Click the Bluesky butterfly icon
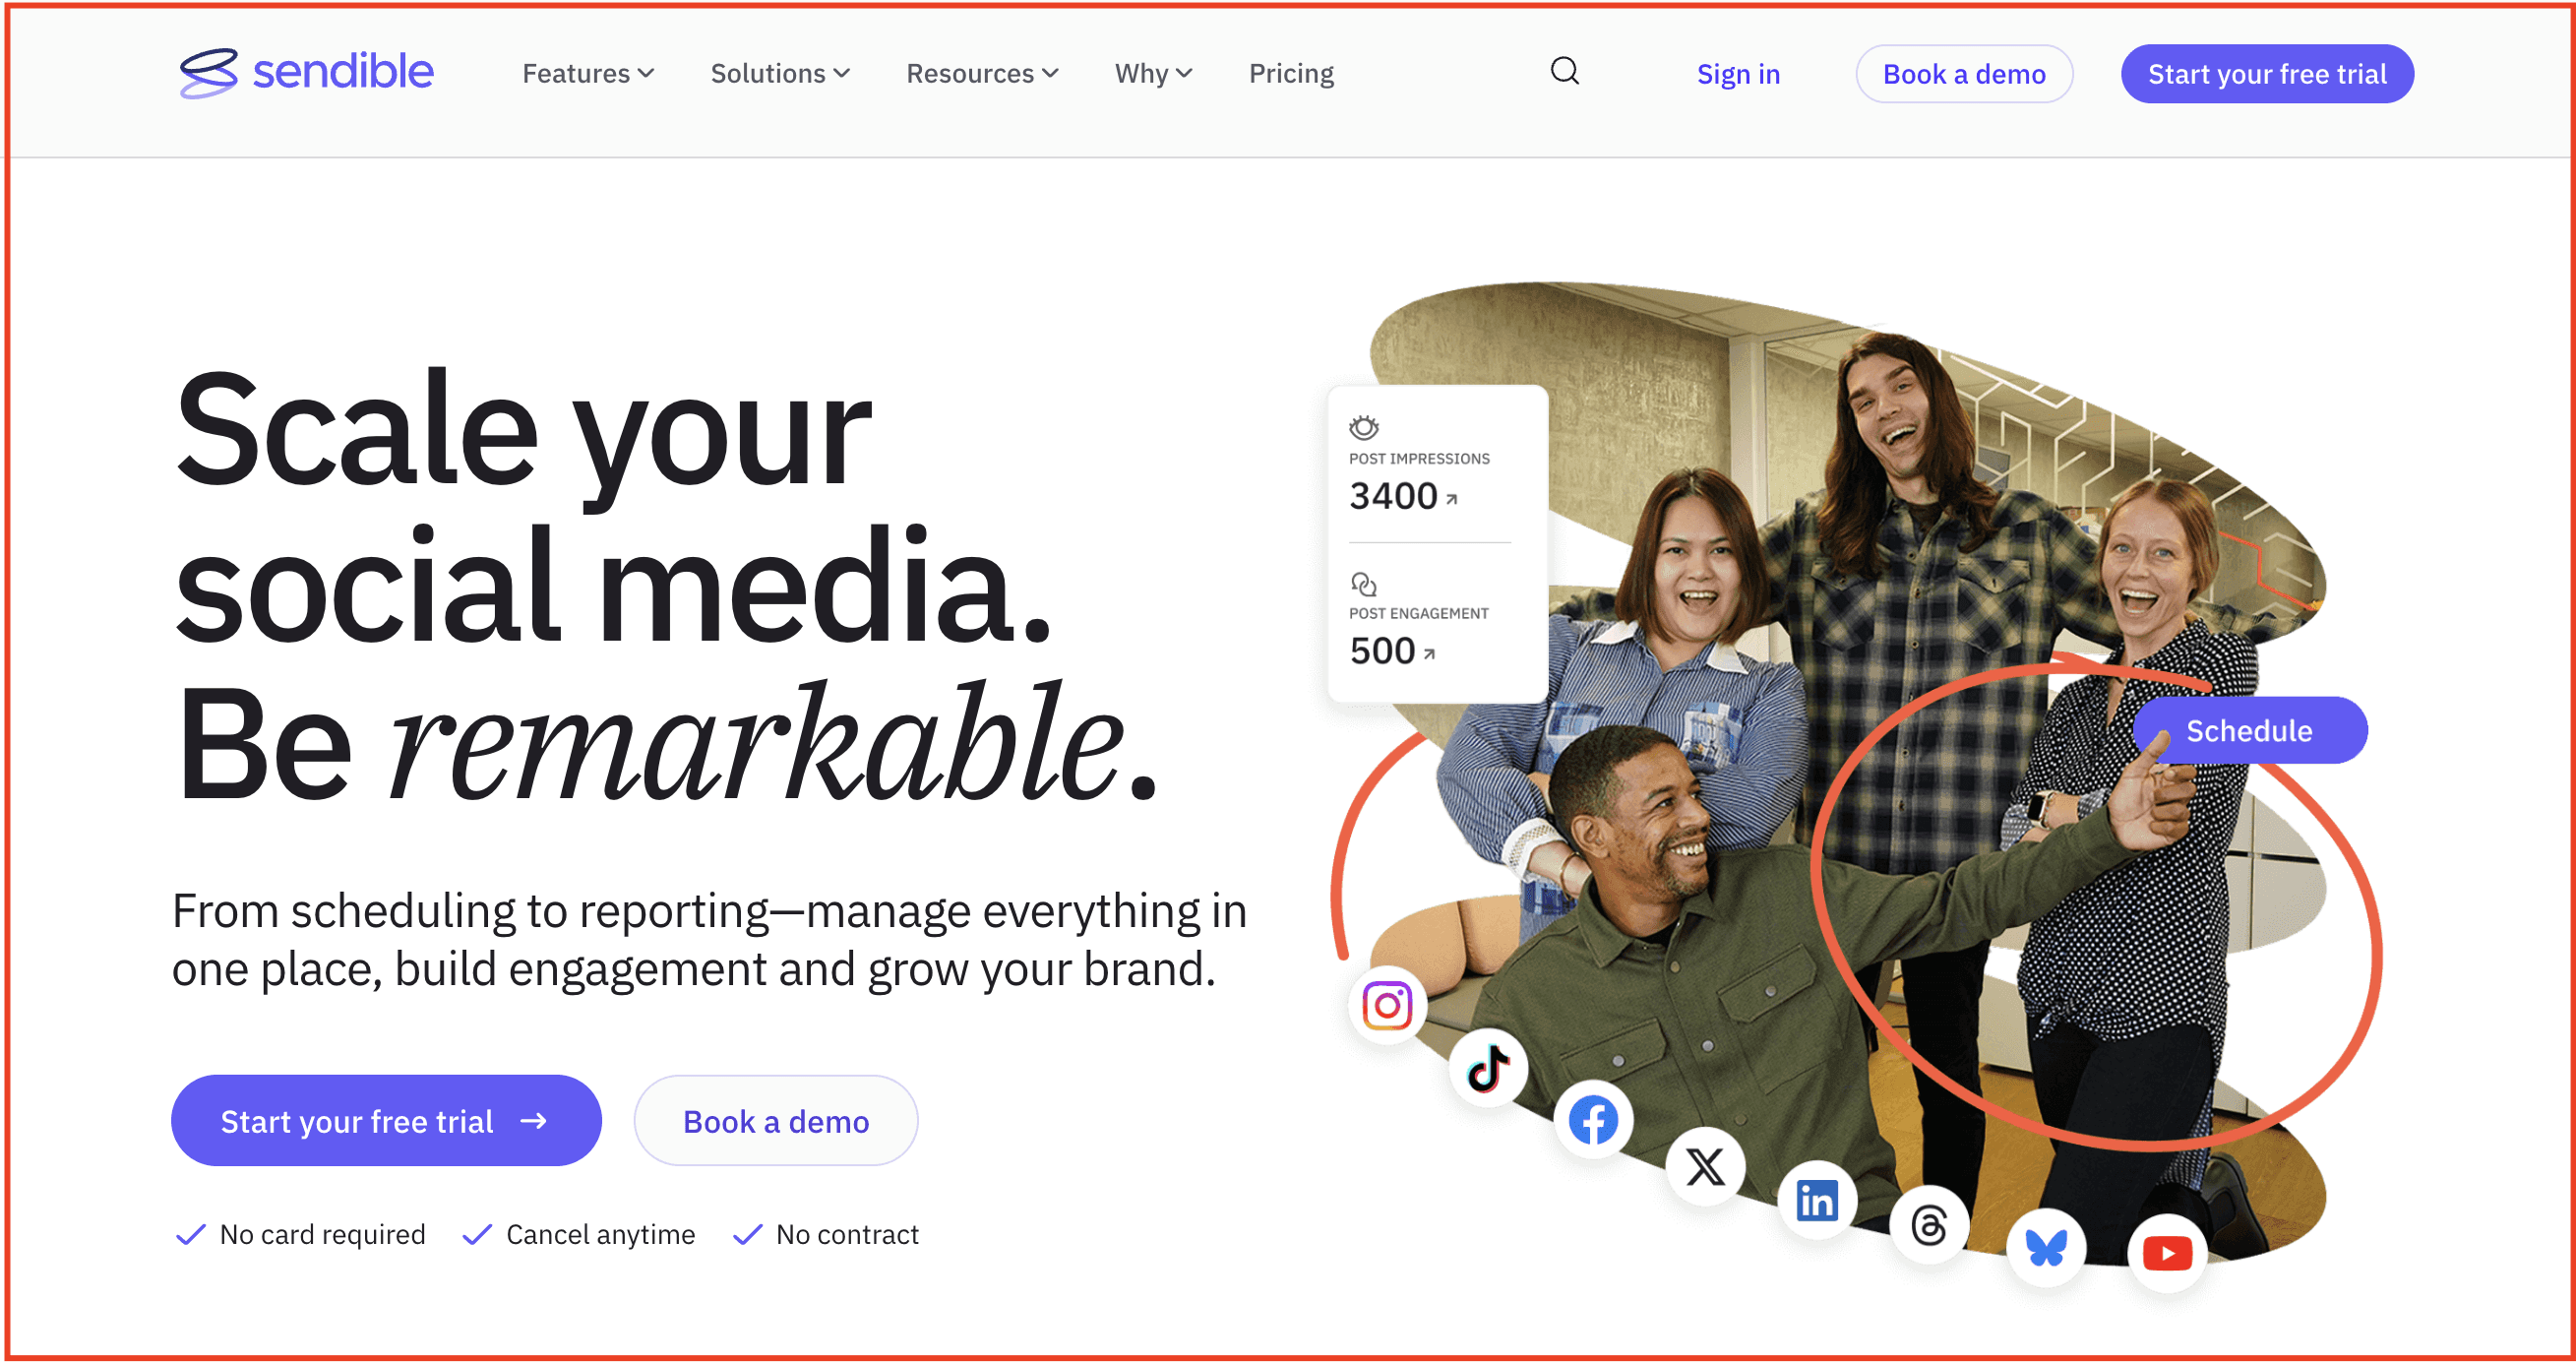 pos(2046,1247)
